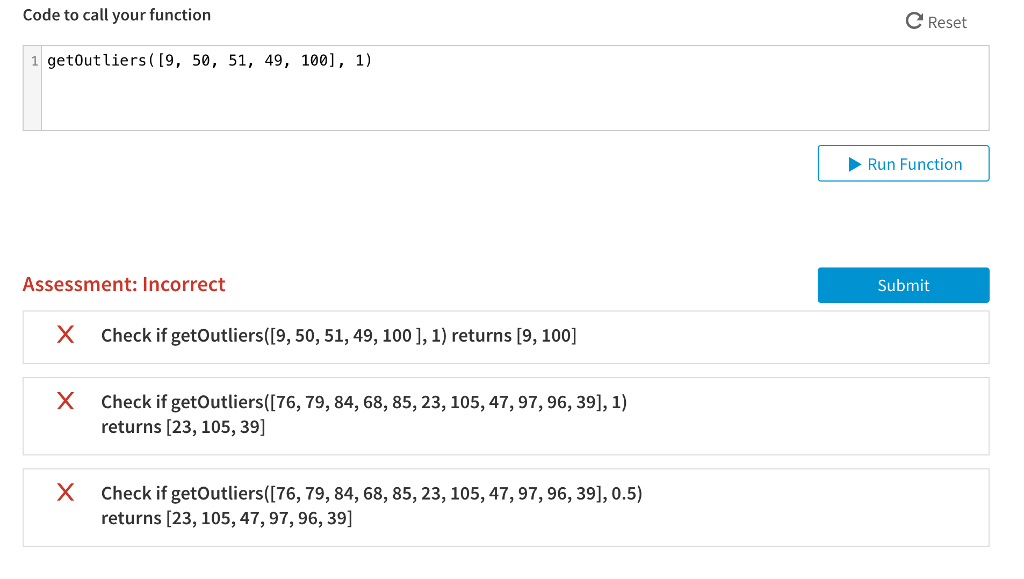Click the red X of first check
The height and width of the screenshot is (579, 1024).
pos(65,334)
